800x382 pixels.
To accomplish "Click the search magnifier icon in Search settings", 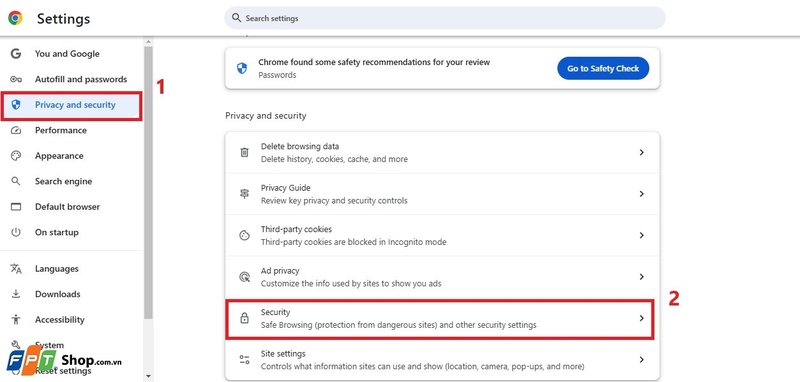I will point(236,18).
